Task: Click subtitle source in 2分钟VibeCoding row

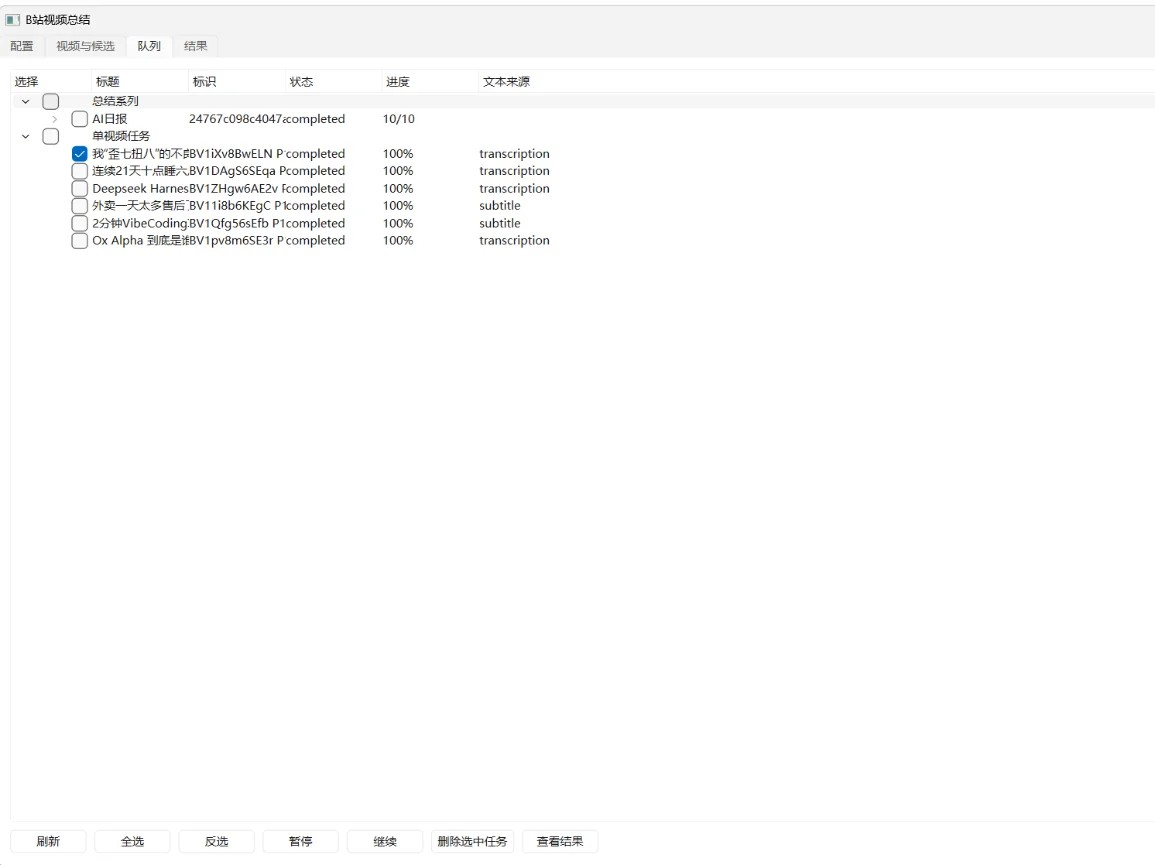Action: [x=500, y=223]
